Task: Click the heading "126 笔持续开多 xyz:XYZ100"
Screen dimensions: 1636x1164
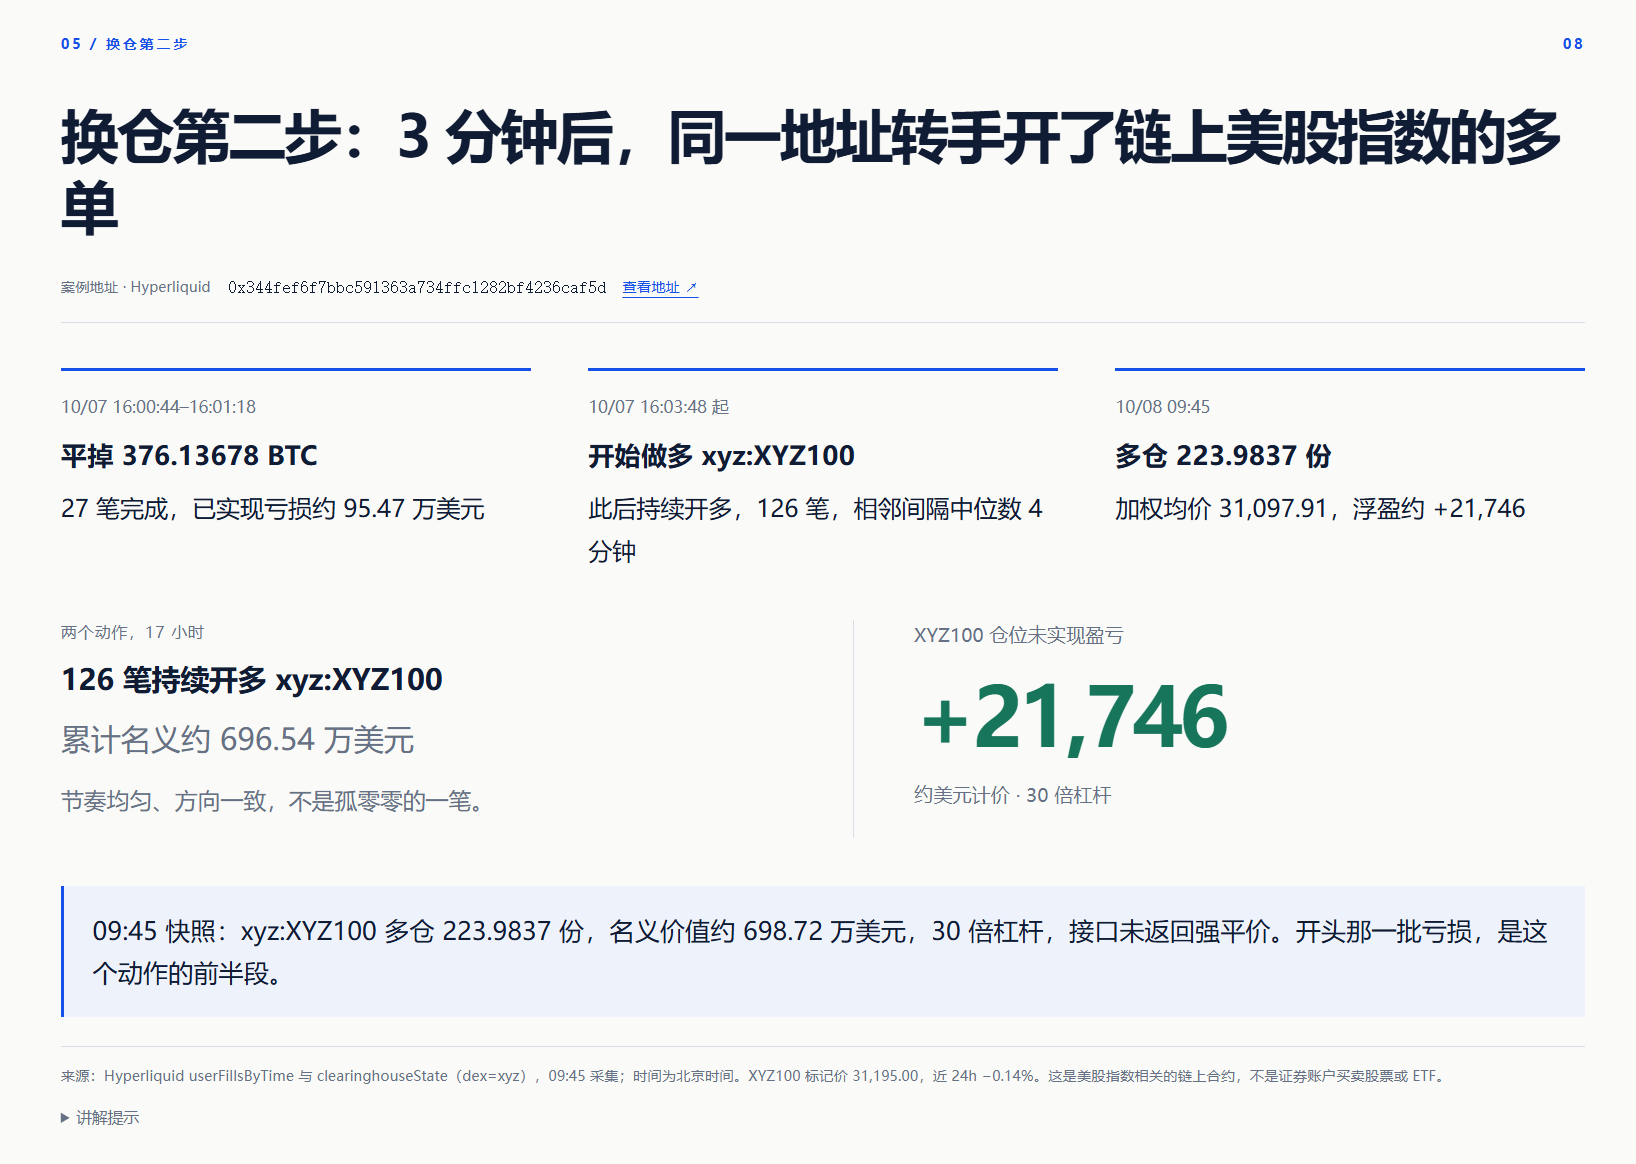Action: coord(252,680)
